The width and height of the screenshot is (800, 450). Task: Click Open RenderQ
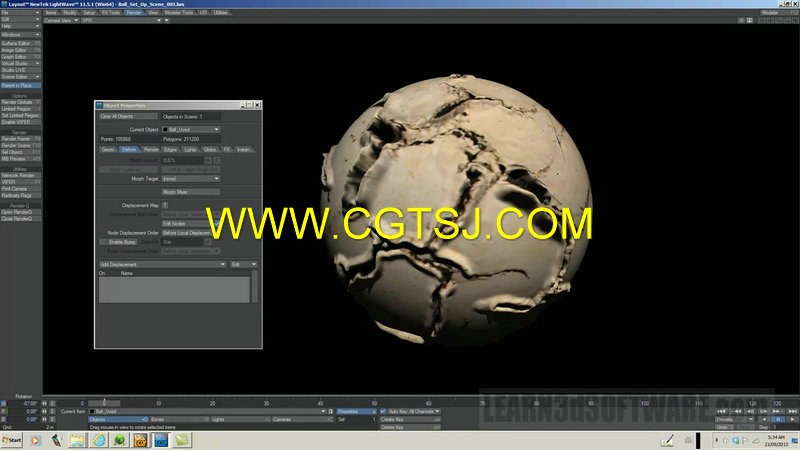click(20, 212)
